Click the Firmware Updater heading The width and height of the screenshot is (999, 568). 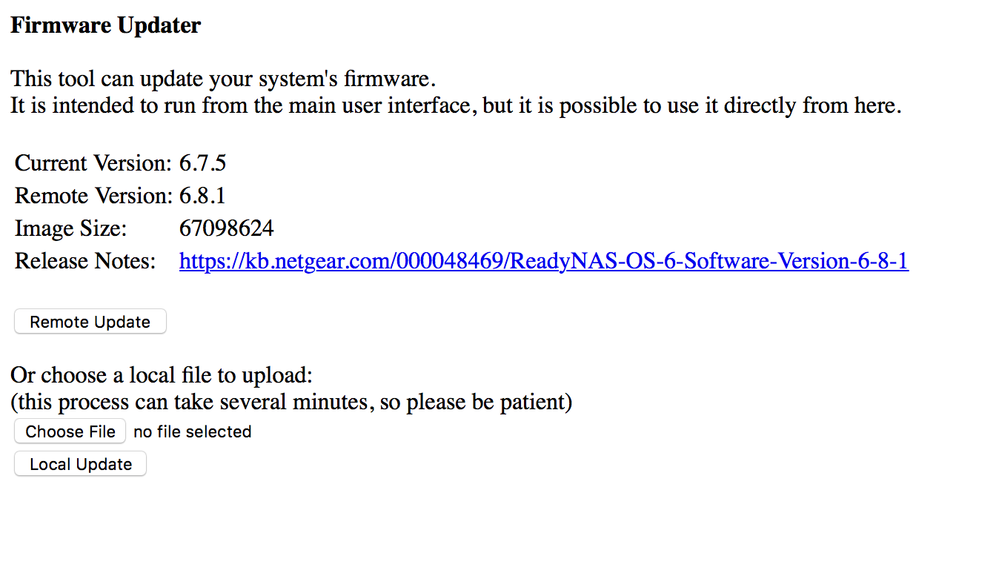105,26
